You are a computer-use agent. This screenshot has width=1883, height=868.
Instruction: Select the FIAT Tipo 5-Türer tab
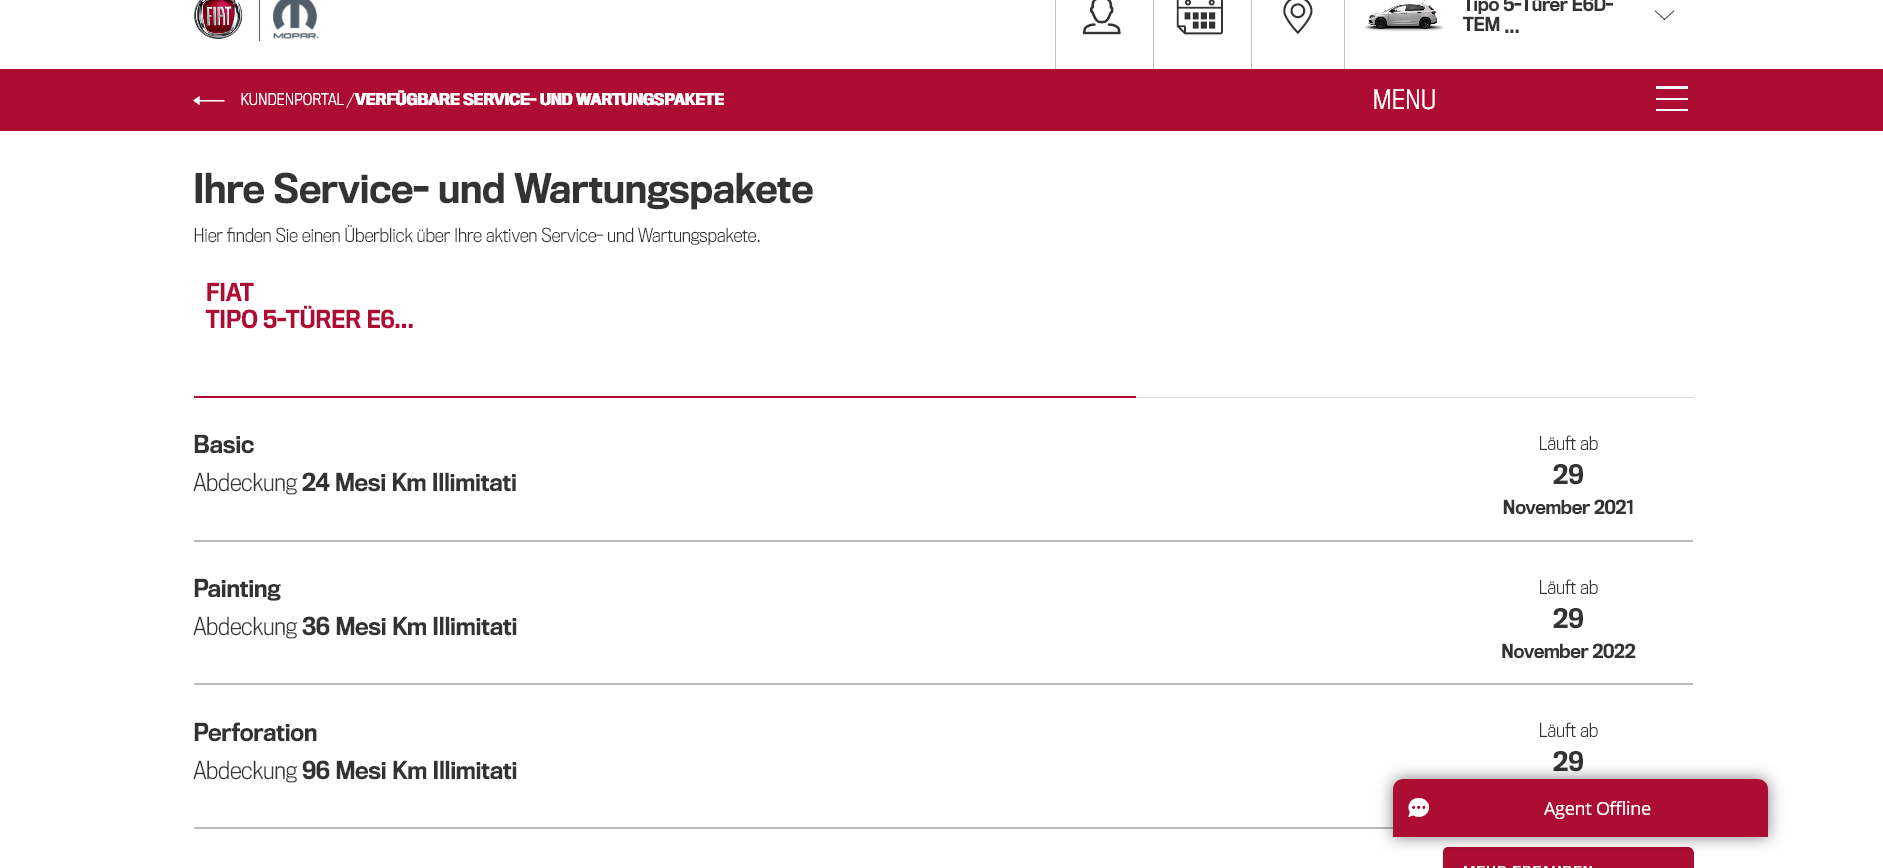pos(309,306)
